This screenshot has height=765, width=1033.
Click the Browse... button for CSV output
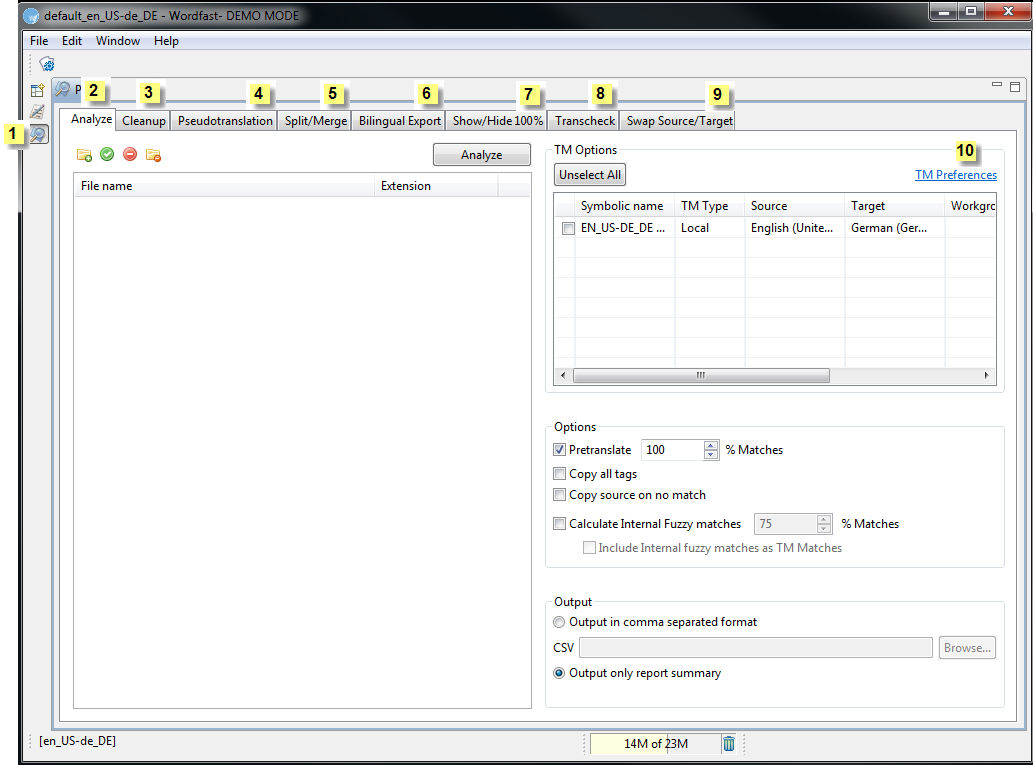967,648
